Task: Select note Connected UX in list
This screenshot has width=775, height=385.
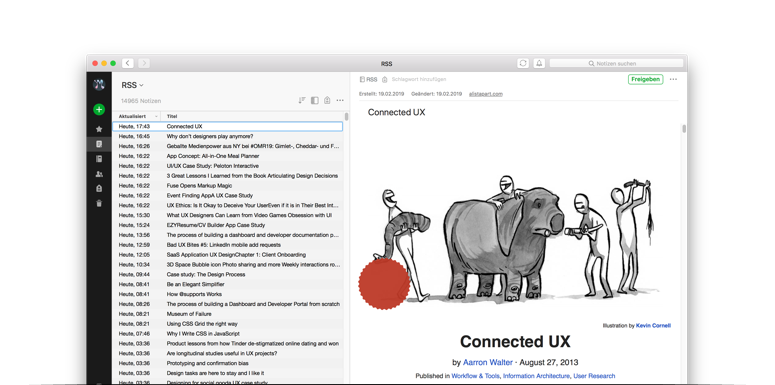Action: (x=227, y=127)
